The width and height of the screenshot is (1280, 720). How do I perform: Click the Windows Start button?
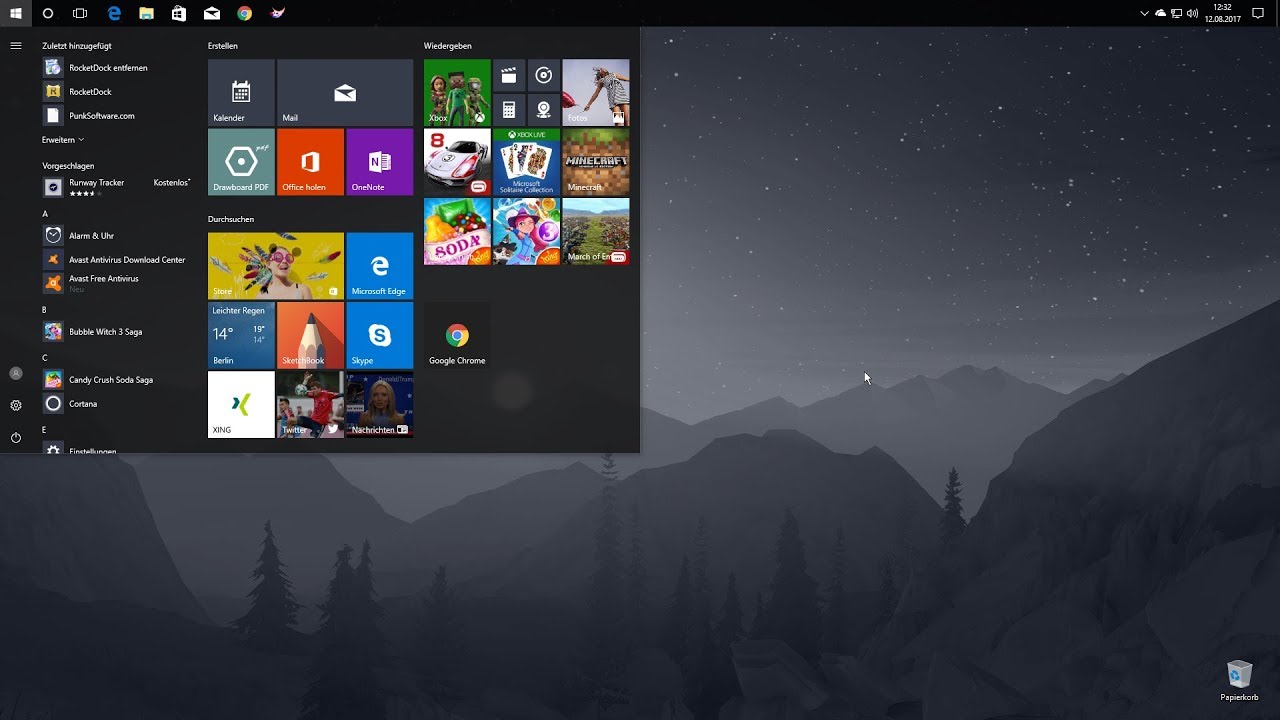click(x=16, y=13)
